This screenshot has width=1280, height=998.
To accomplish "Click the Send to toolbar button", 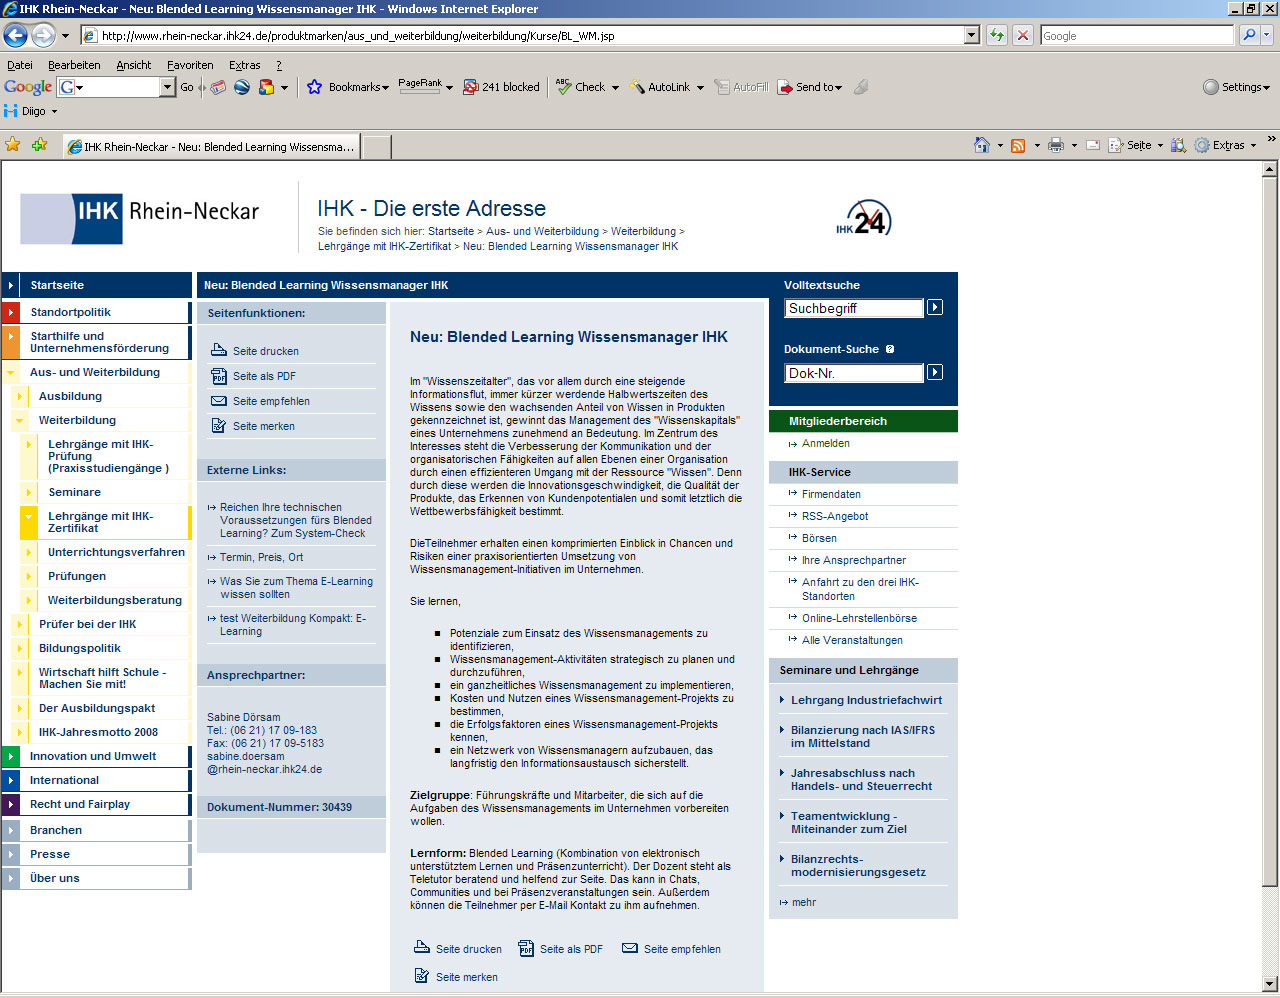I will click(x=810, y=87).
